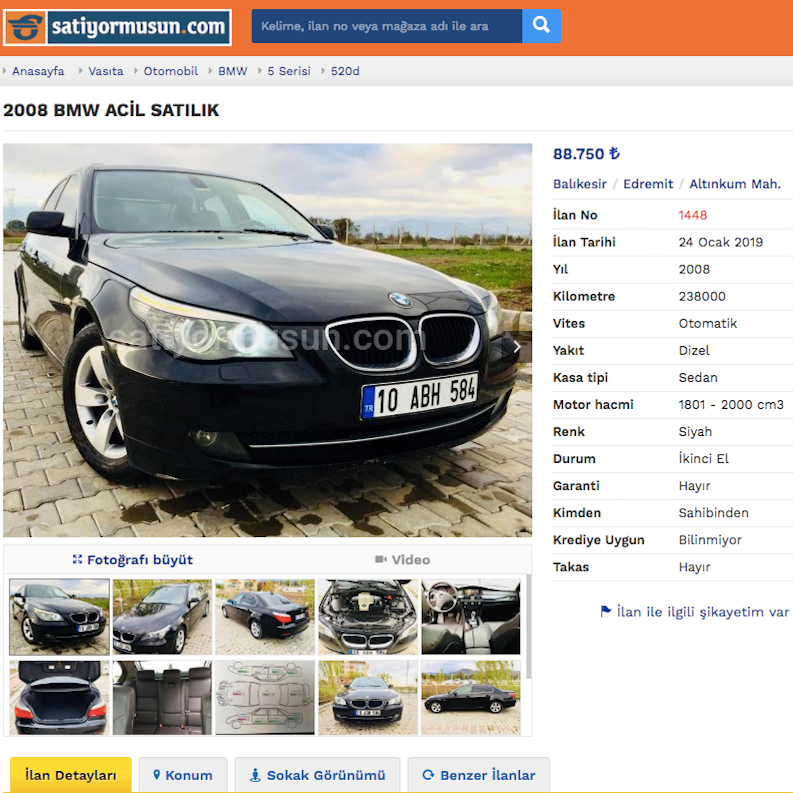Switch to the Video tab
This screenshot has height=793, width=793.
point(403,560)
